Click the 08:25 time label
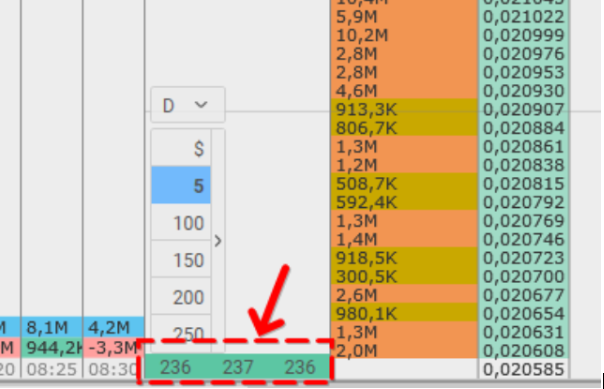Viewport: 604px width, 389px height. click(x=52, y=369)
